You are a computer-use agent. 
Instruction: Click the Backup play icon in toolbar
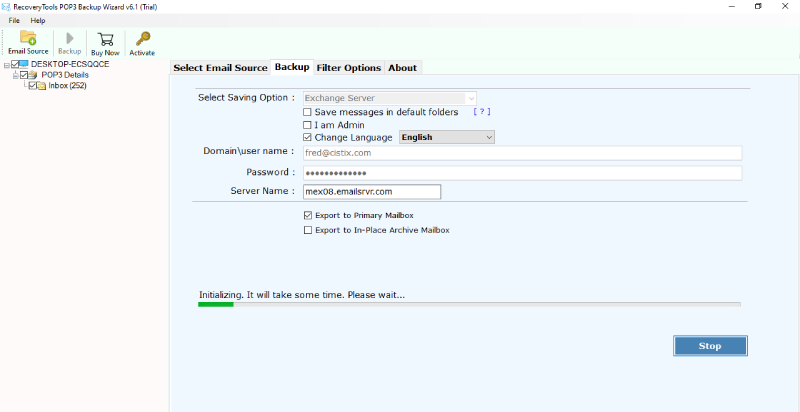[69, 38]
